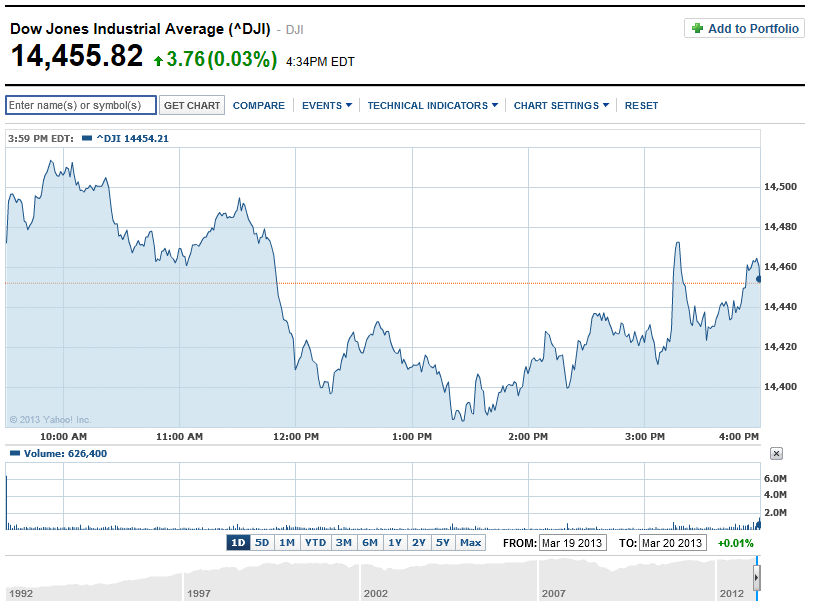
Task: Click the green up arrow beside price change
Action: [158, 61]
